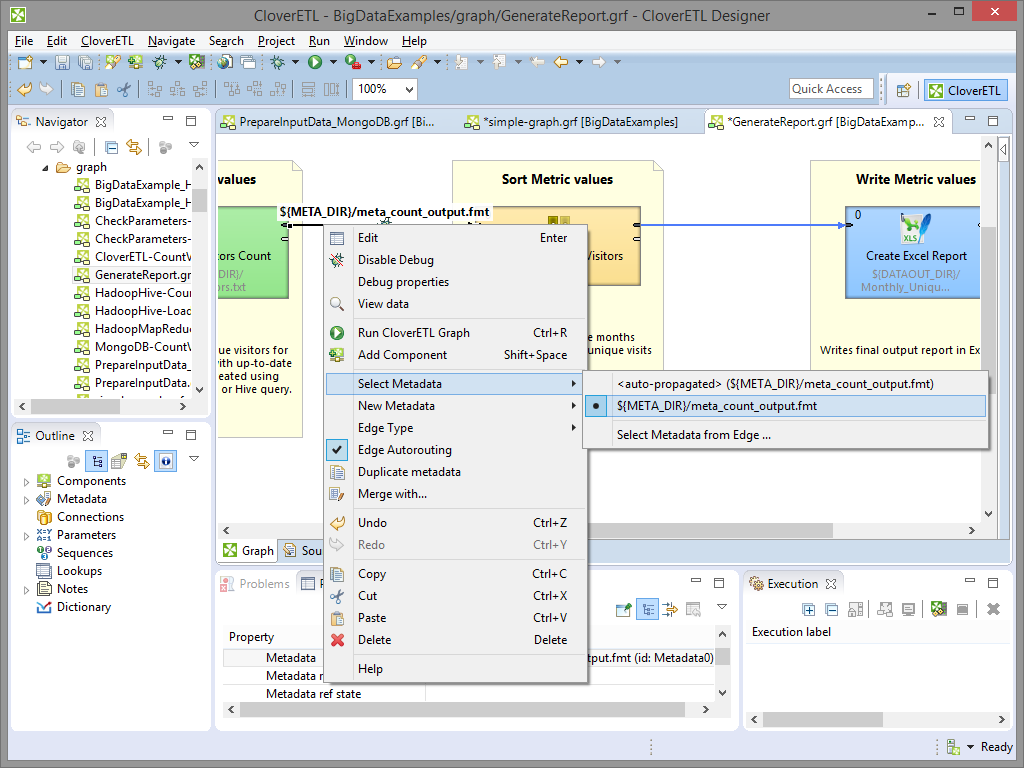Click the green Run graph toolbar icon
1024x768 pixels.
[x=315, y=63]
